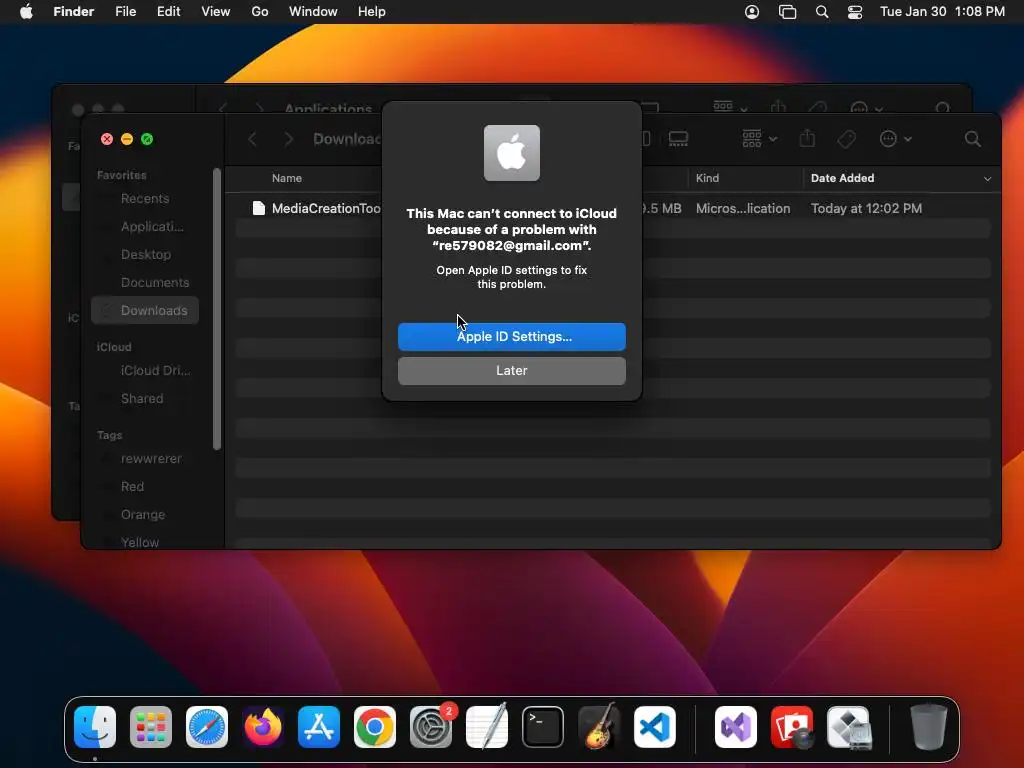The height and width of the screenshot is (768, 1024).
Task: Launch Firefox from the Dock
Action: point(263,727)
